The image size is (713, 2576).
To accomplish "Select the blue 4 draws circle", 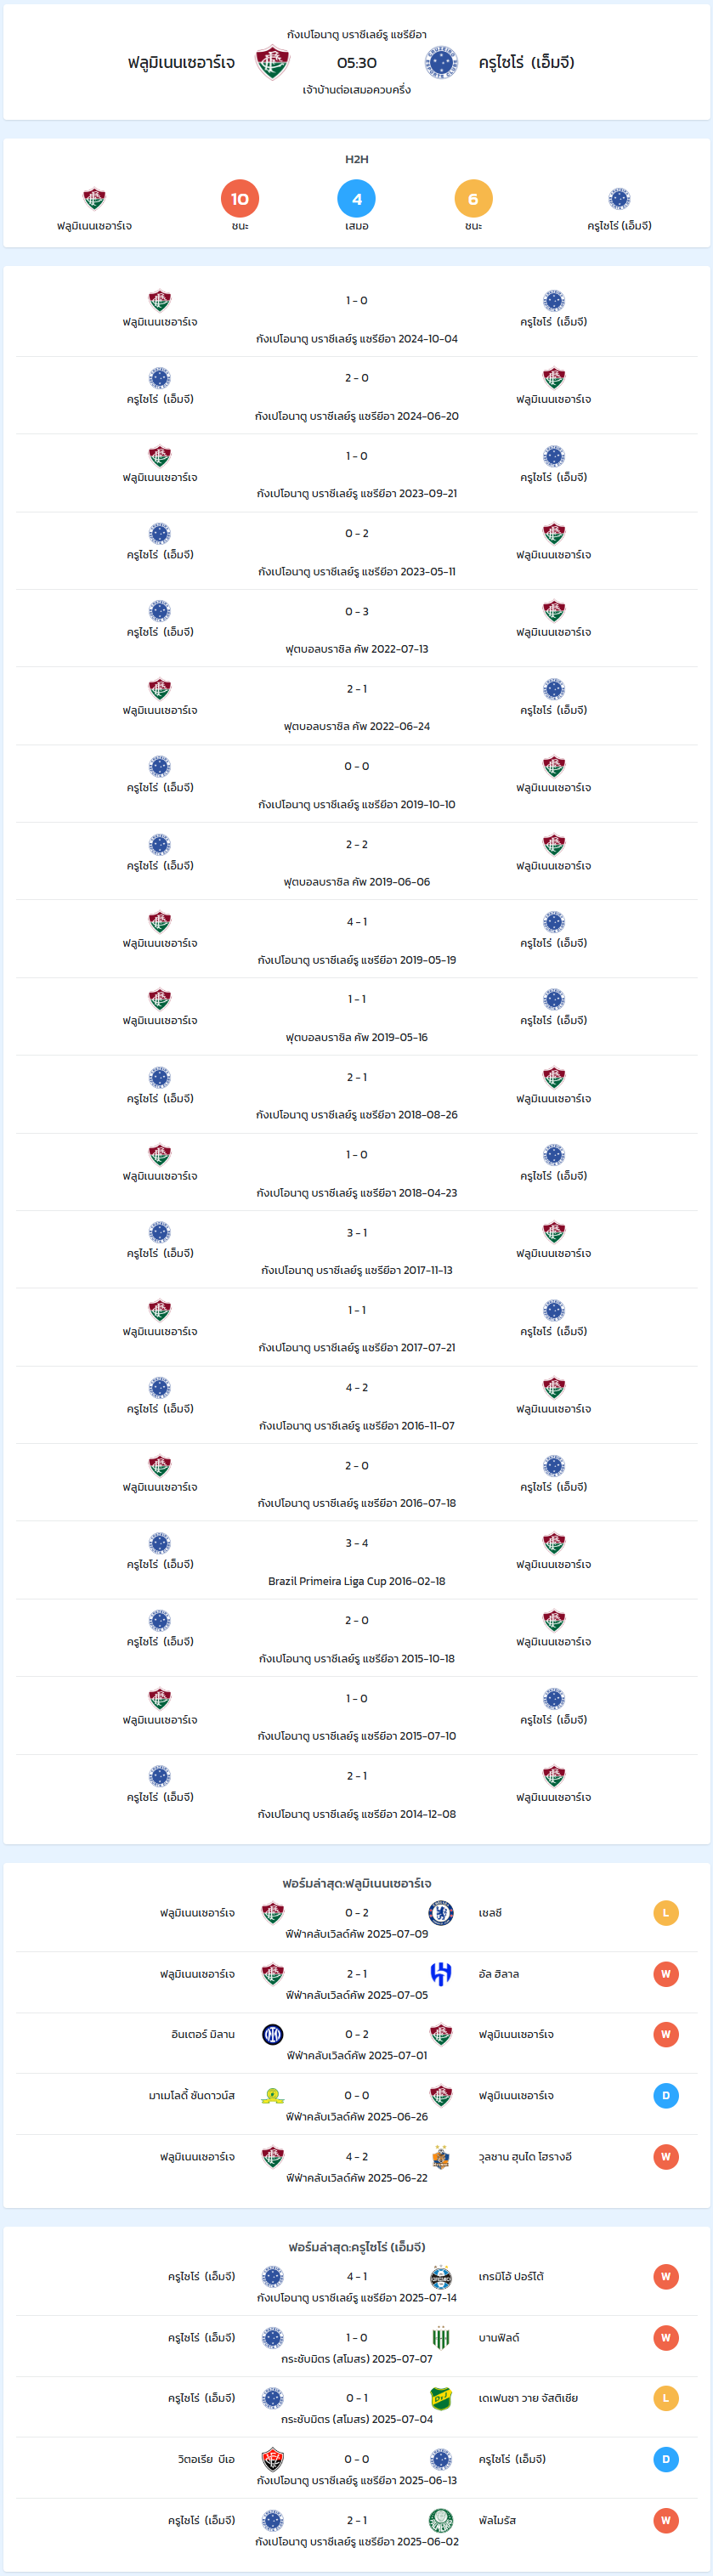I will tap(357, 199).
